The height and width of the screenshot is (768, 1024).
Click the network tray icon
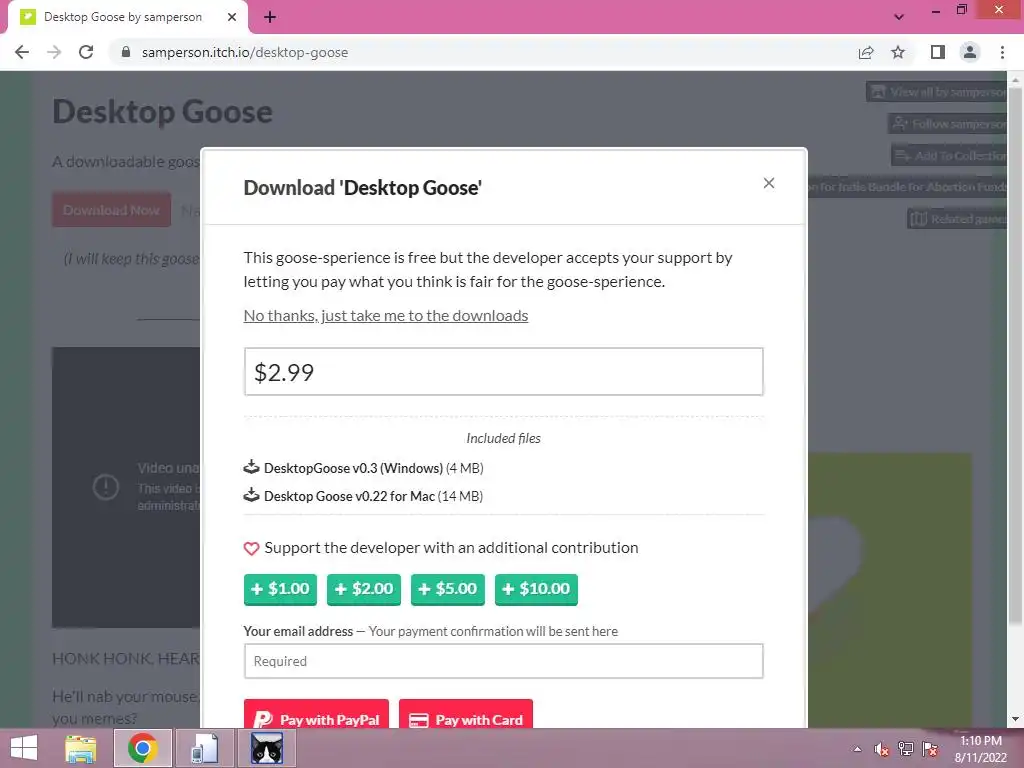pyautogui.click(x=905, y=749)
